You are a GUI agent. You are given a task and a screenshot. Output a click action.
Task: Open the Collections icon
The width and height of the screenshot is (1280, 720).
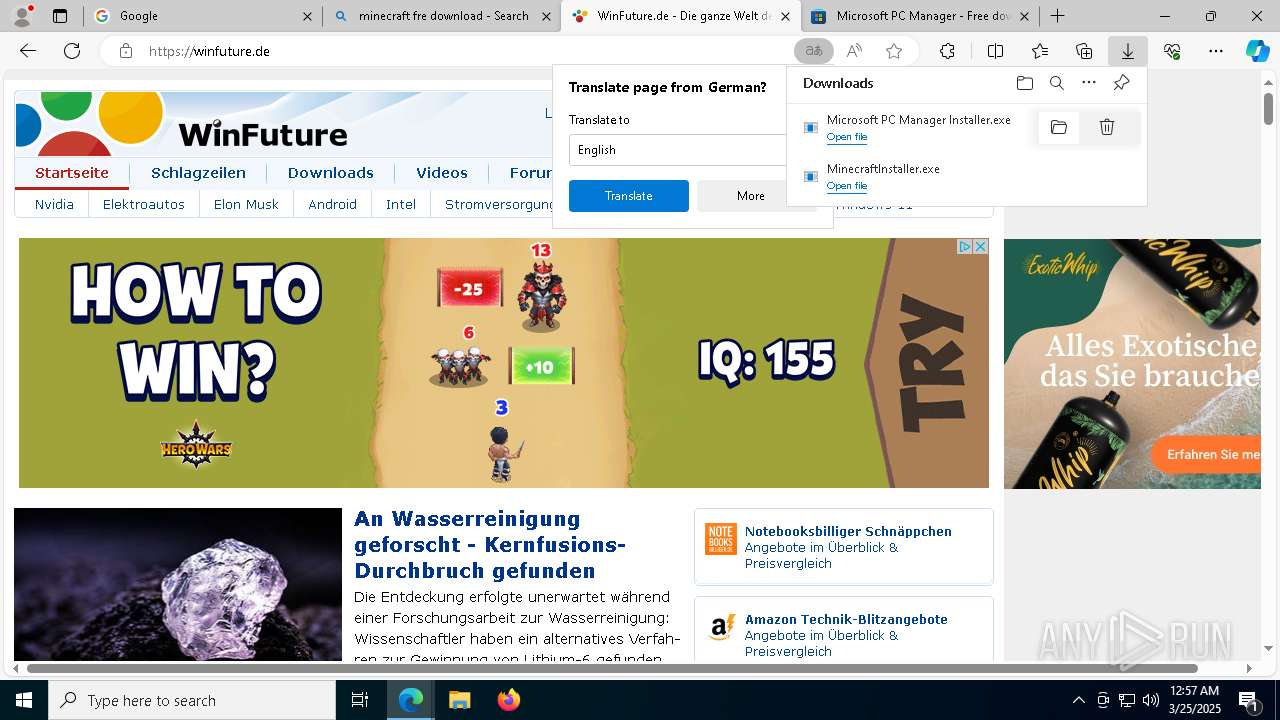point(1084,51)
